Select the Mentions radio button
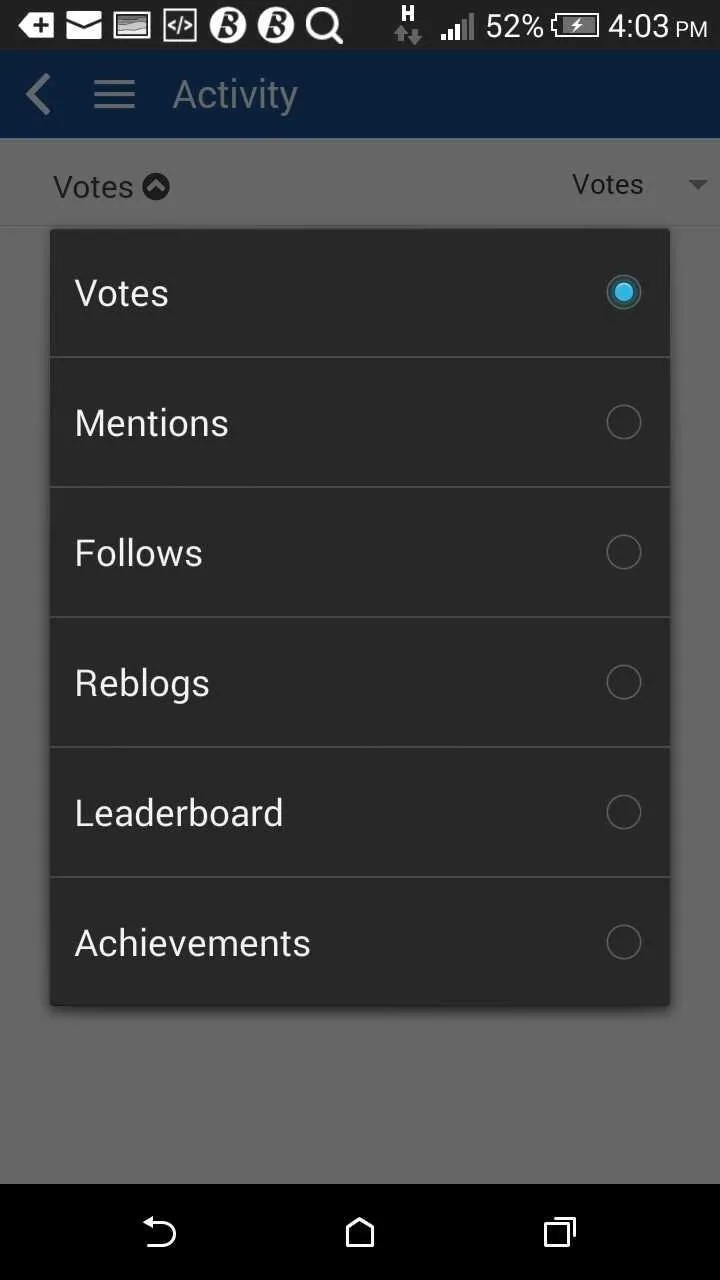This screenshot has height=1280, width=720. tap(624, 422)
